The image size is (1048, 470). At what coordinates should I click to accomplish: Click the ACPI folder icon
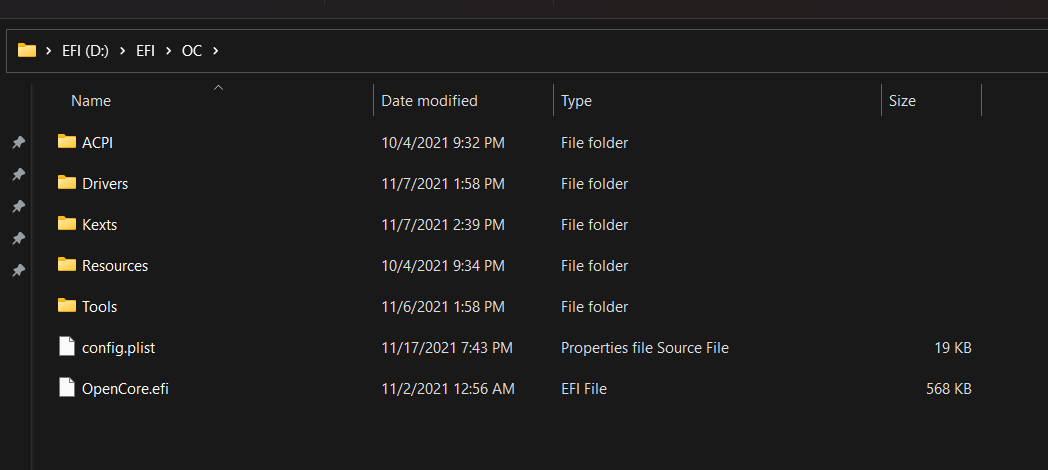pos(67,142)
